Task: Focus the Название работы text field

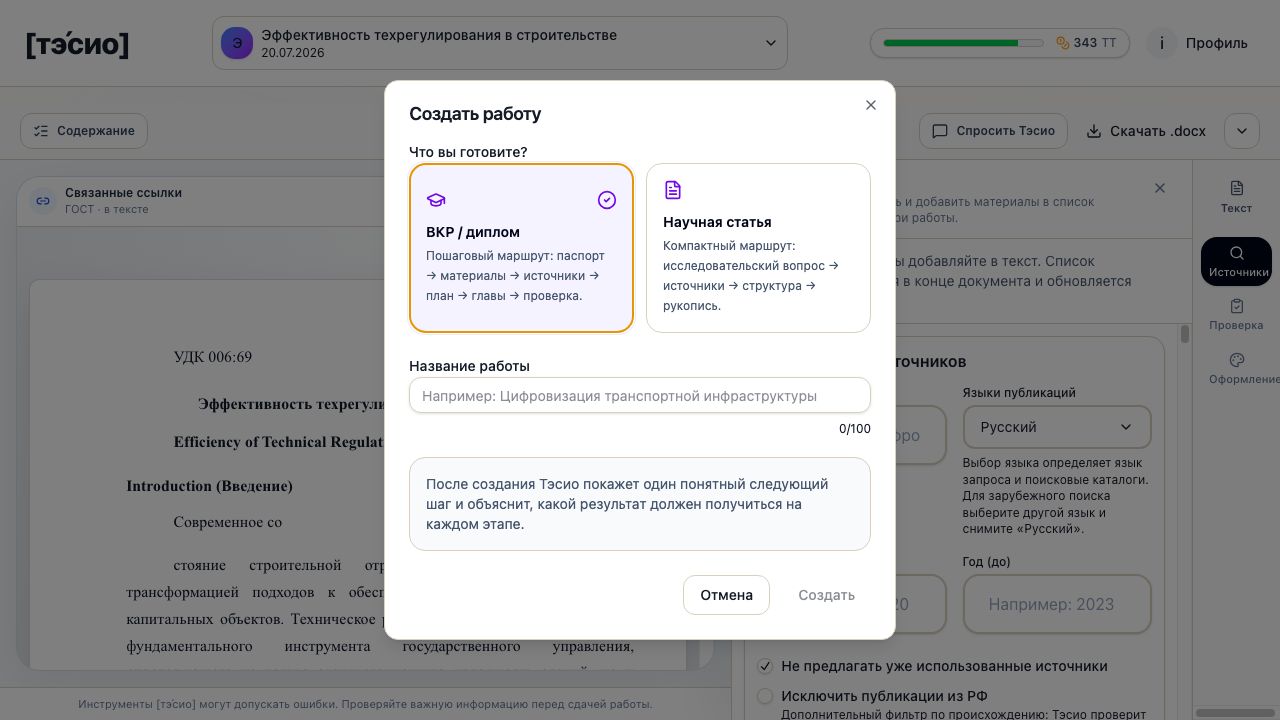Action: tap(640, 396)
